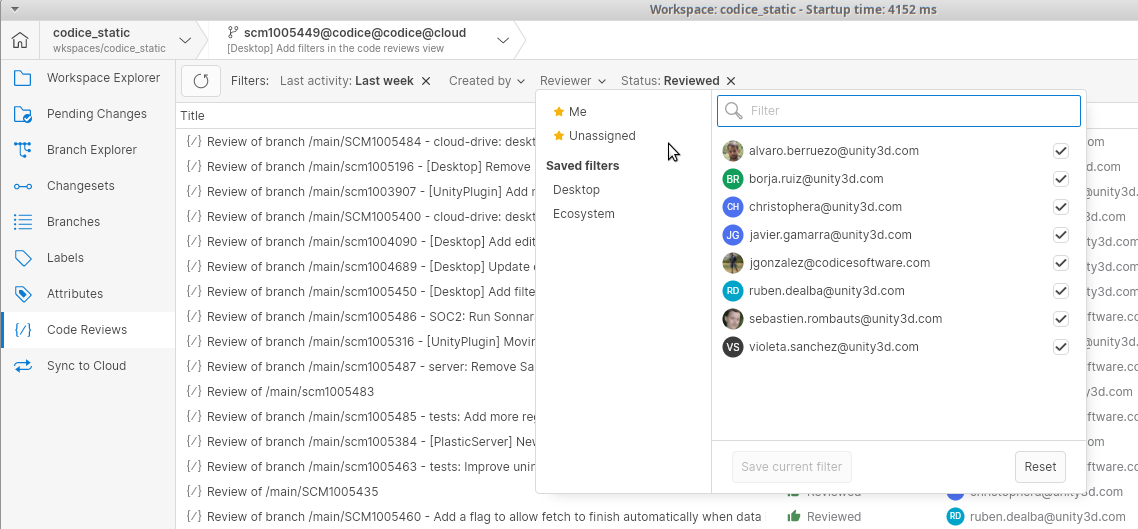Open the Last activity filter
Screen dimensions: 1138x529
point(347,81)
